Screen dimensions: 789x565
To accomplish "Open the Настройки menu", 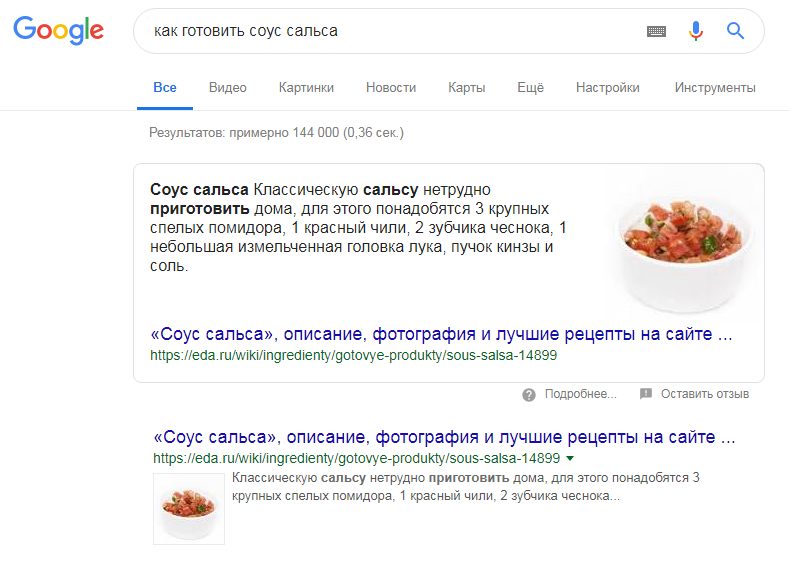I will 608,88.
